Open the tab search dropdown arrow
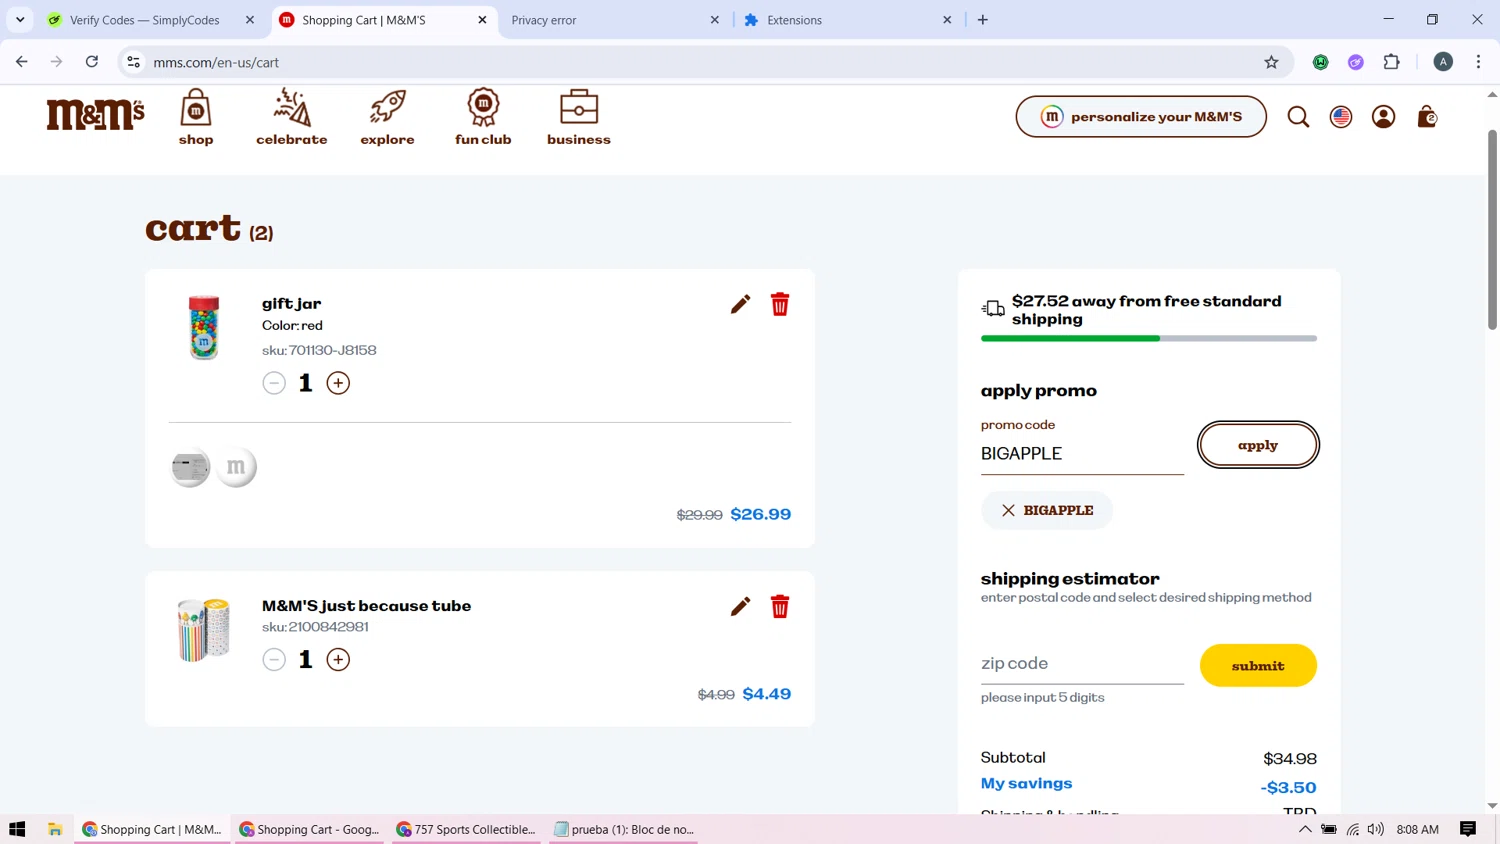The height and width of the screenshot is (844, 1500). pyautogui.click(x=20, y=20)
